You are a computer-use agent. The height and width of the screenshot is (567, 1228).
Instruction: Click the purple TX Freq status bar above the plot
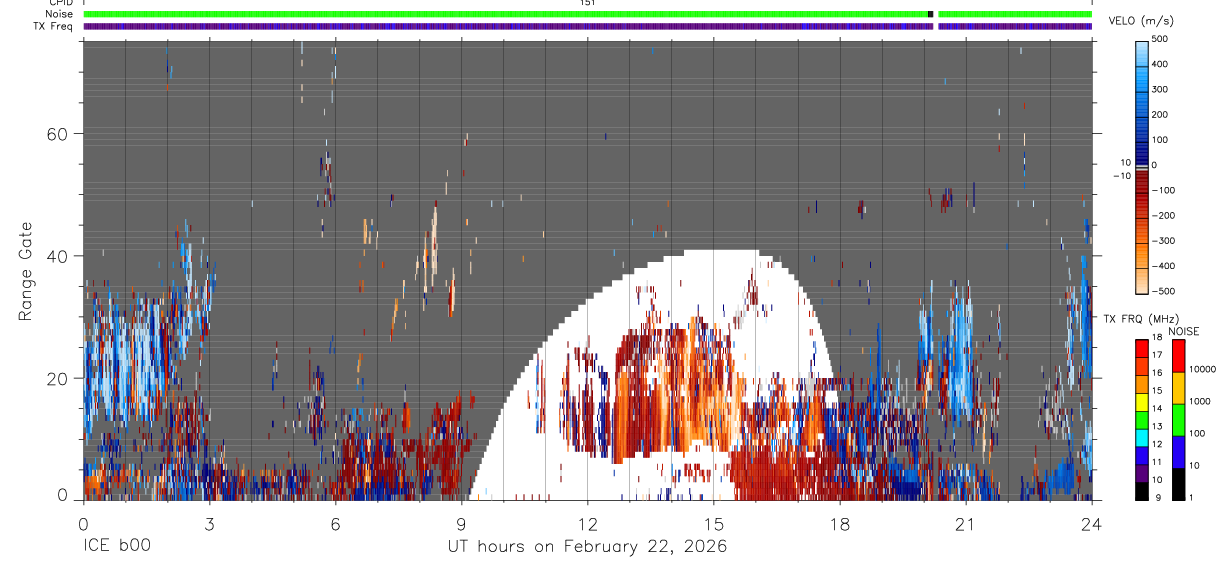pyautogui.click(x=588, y=26)
